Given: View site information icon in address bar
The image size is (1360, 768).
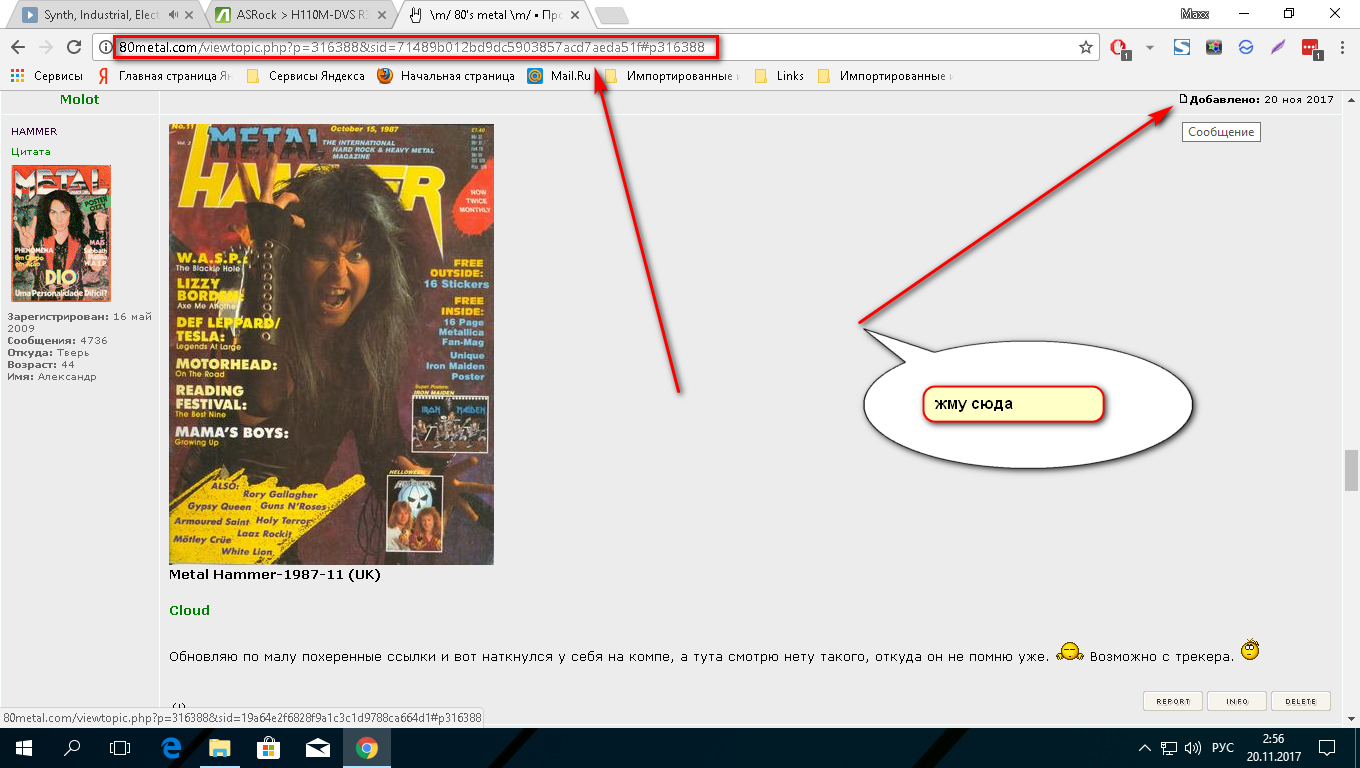Looking at the screenshot, I should coord(107,47).
